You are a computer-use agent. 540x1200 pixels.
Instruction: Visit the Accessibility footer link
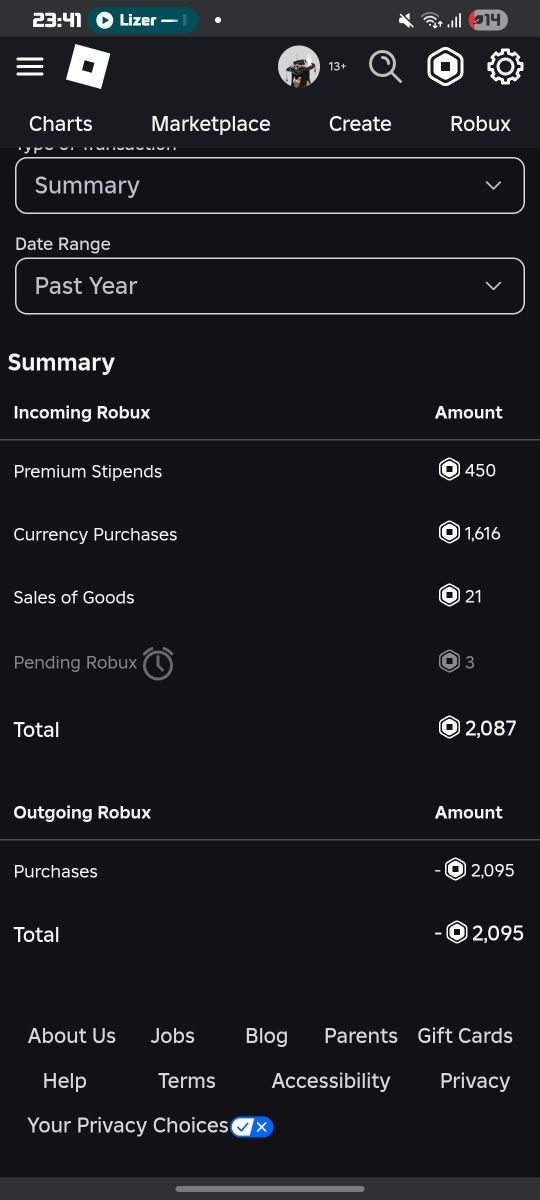(x=331, y=1081)
